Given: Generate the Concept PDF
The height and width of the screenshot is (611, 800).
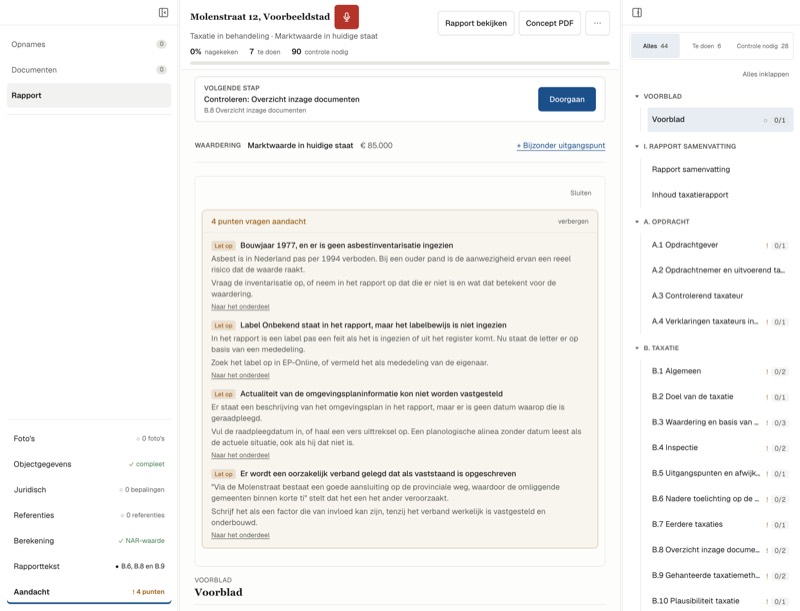Looking at the screenshot, I should click(549, 23).
